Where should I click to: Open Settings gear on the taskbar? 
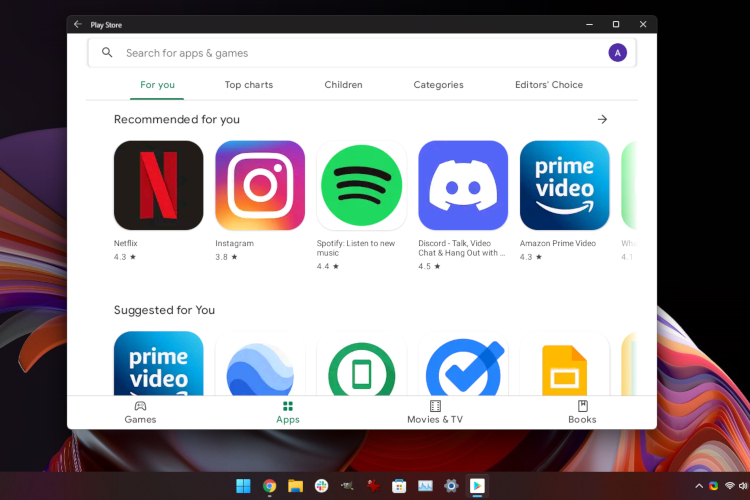pyautogui.click(x=451, y=486)
